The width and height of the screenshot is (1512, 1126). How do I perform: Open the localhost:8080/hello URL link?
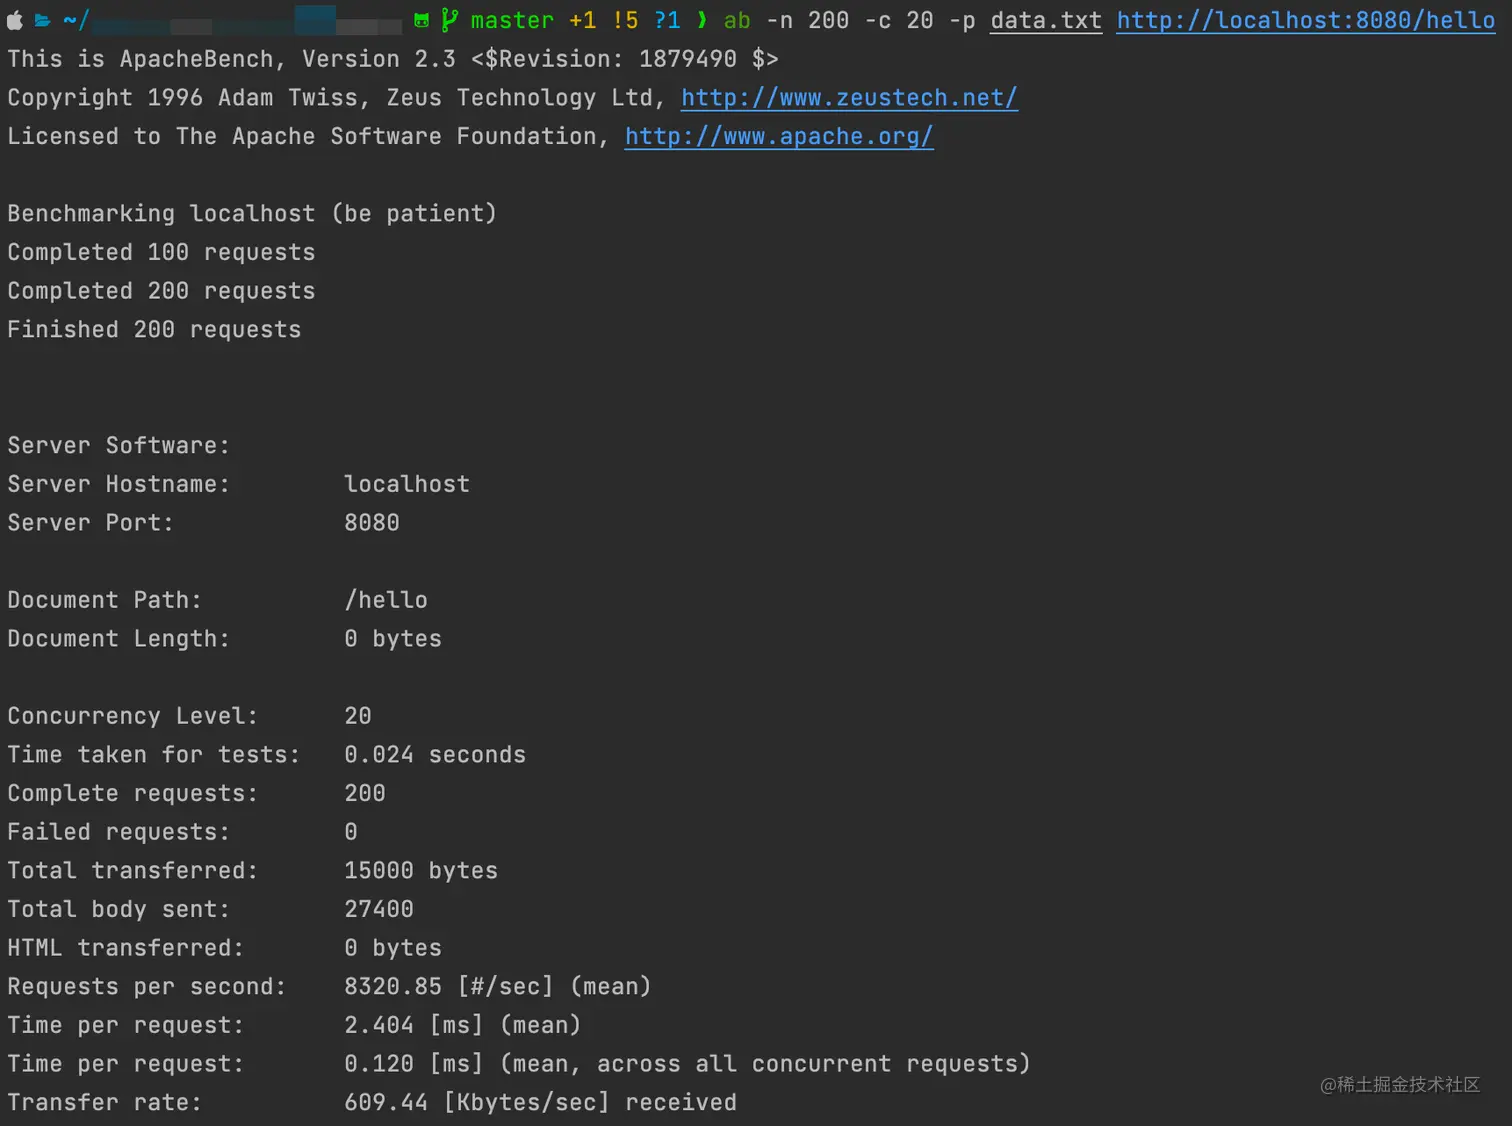pyautogui.click(x=1305, y=21)
